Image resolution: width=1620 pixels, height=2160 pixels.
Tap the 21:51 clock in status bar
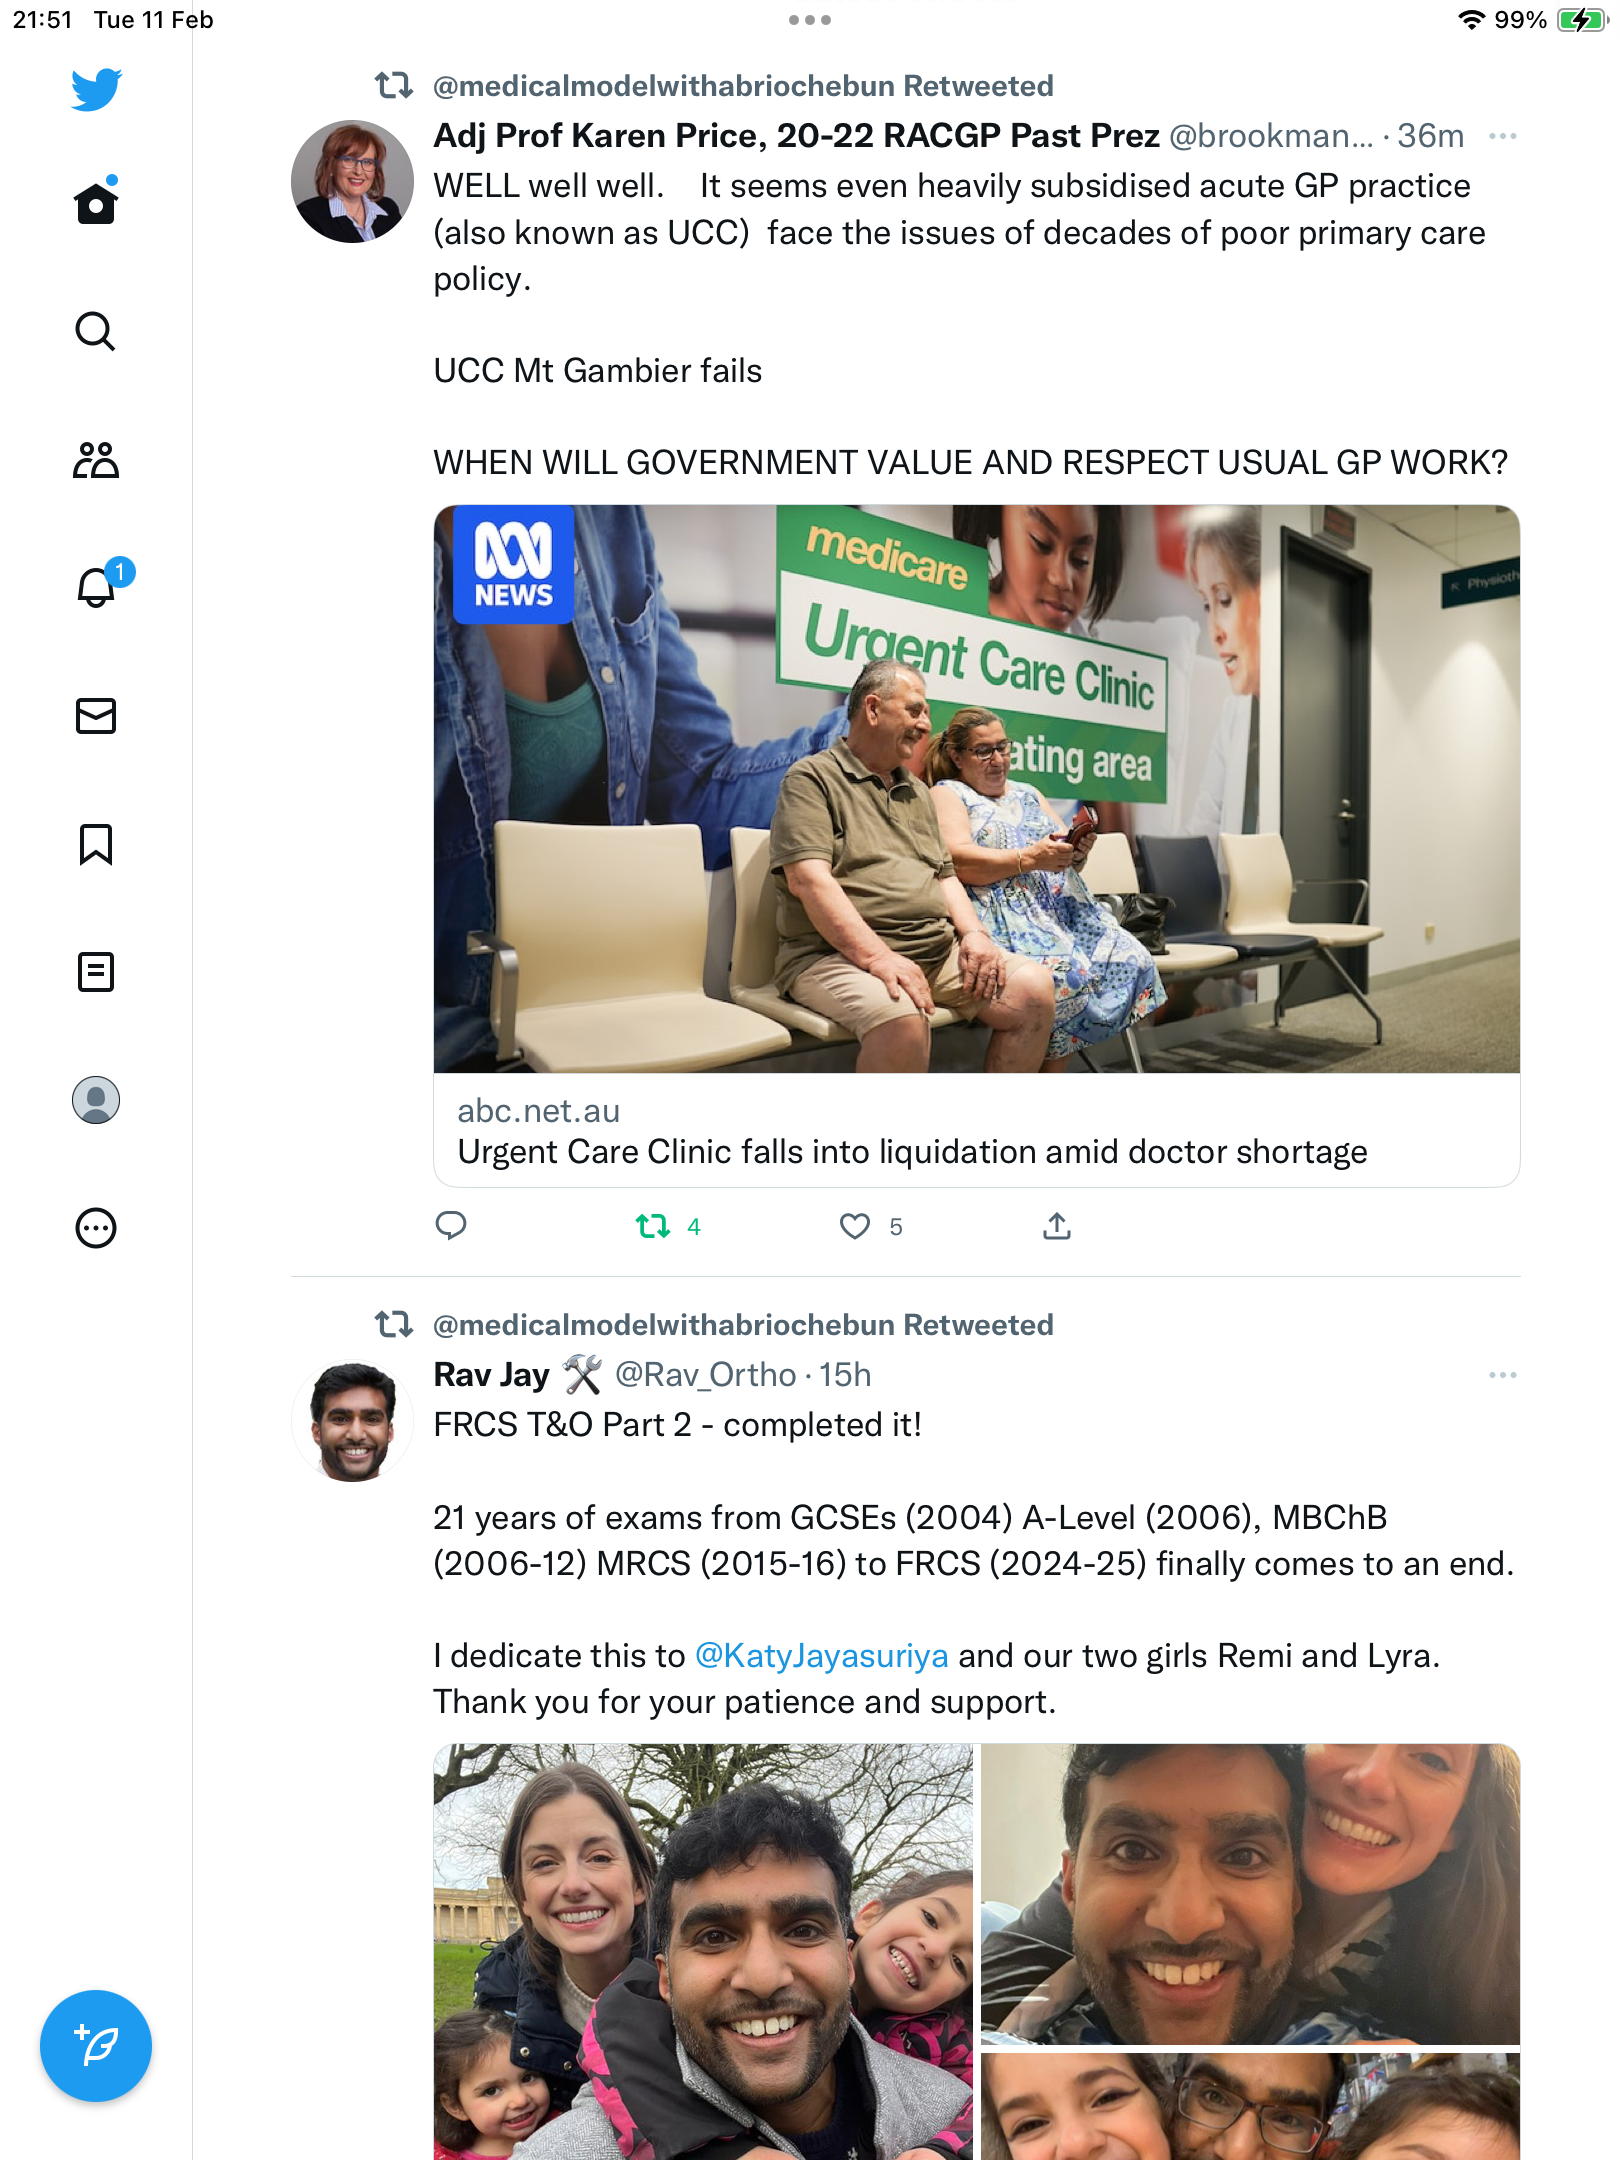tap(43, 20)
